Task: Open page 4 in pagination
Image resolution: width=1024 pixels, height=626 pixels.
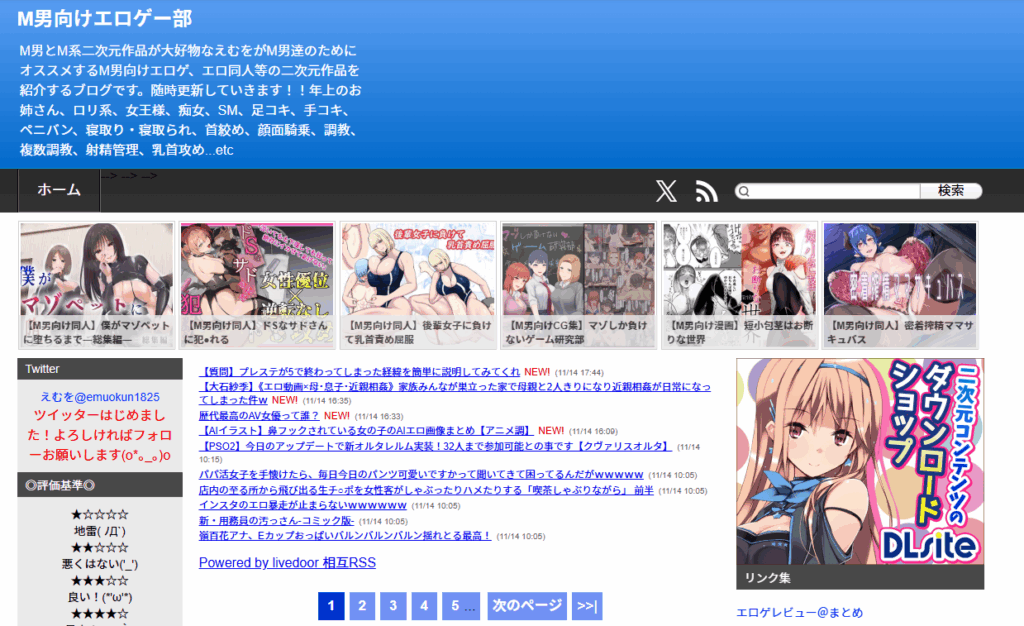Action: [424, 606]
